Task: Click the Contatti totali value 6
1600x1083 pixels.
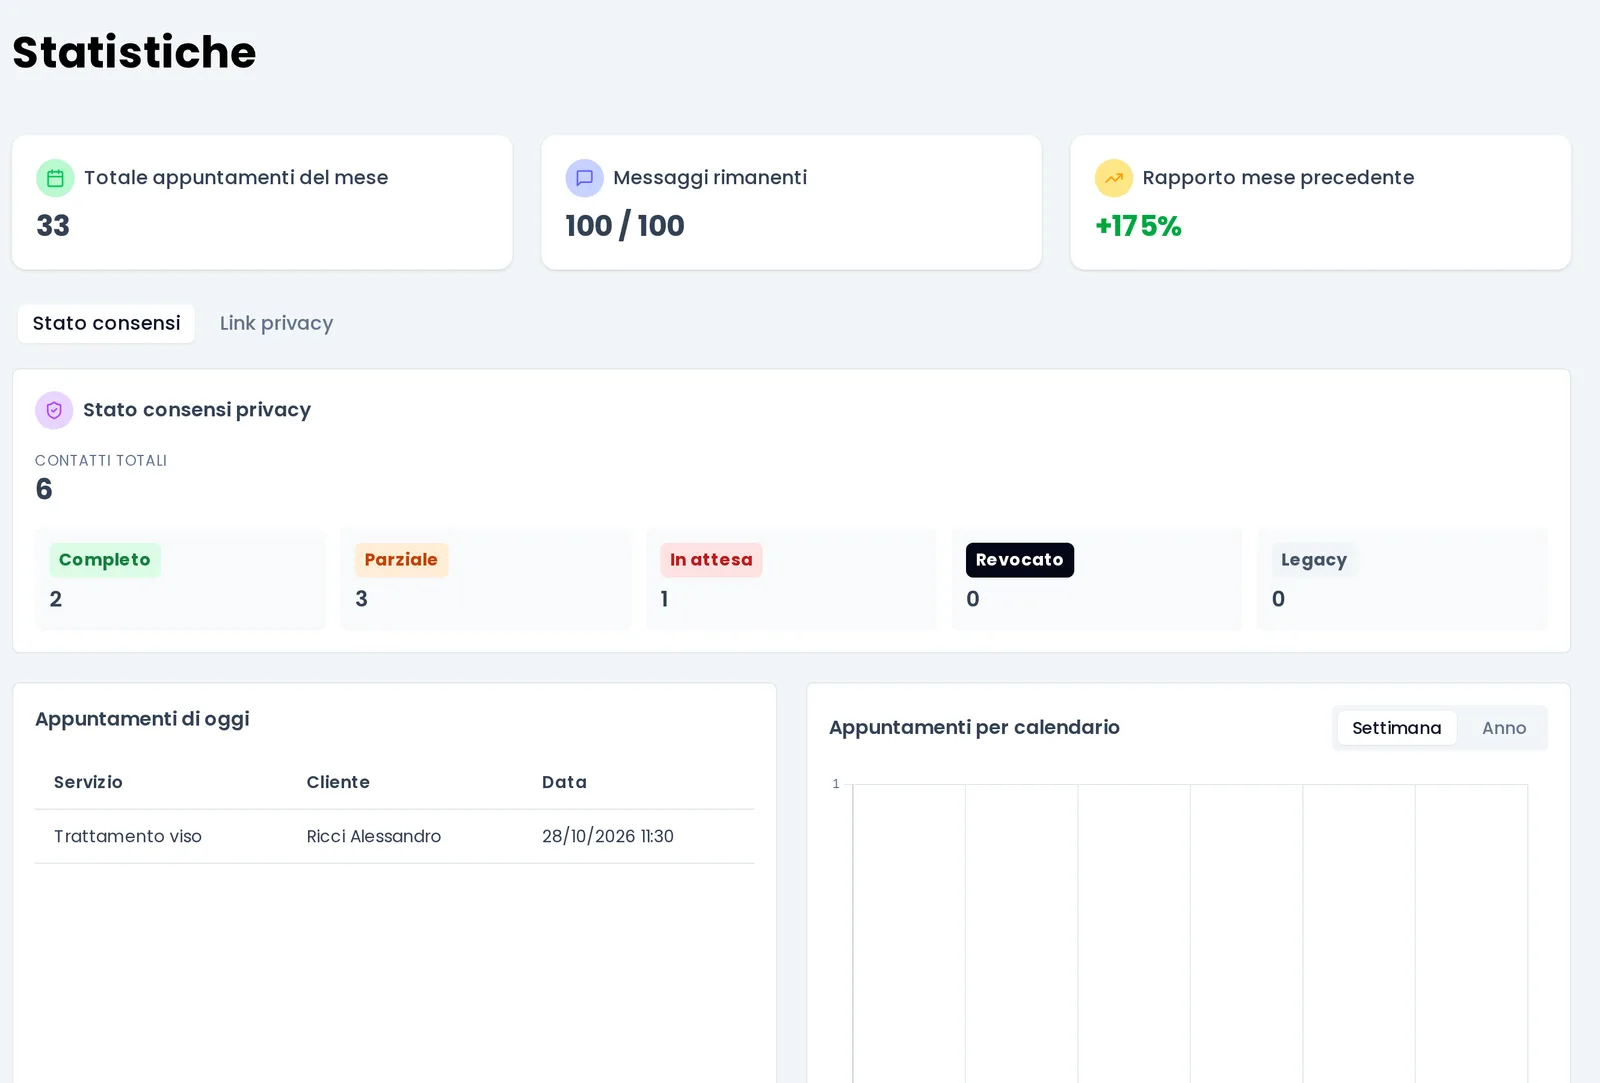Action: [x=44, y=489]
